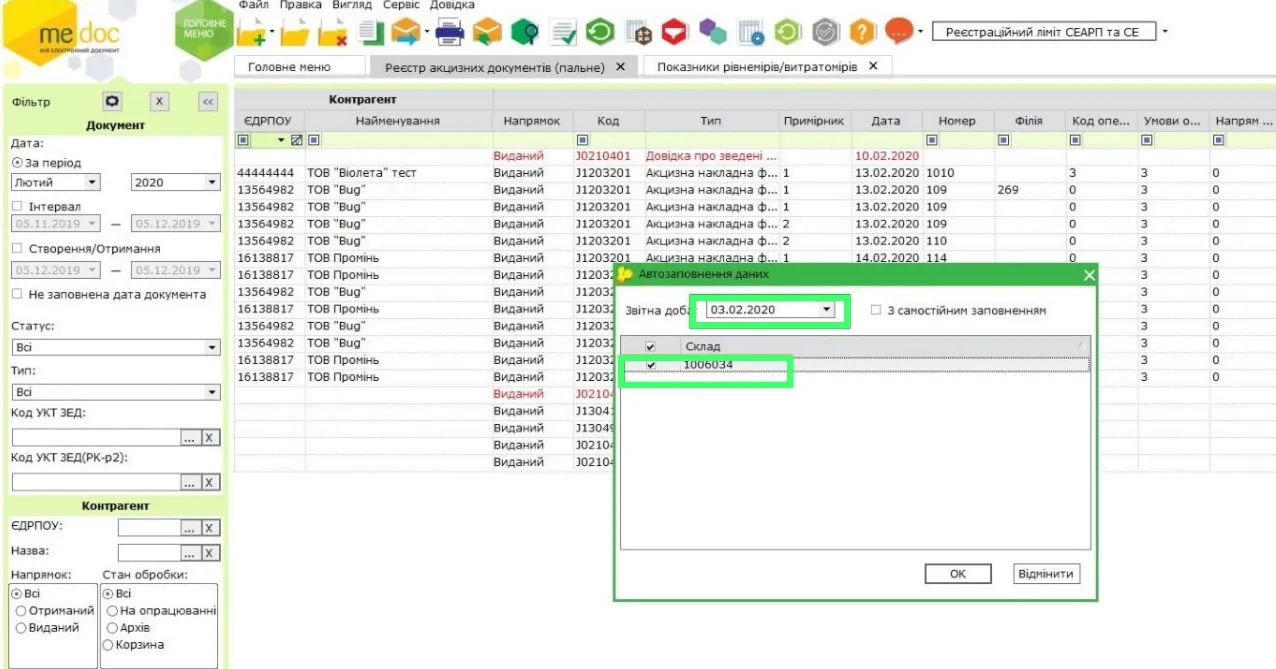Click the delete document folder icon
This screenshot has height=669, width=1276.
[333, 34]
